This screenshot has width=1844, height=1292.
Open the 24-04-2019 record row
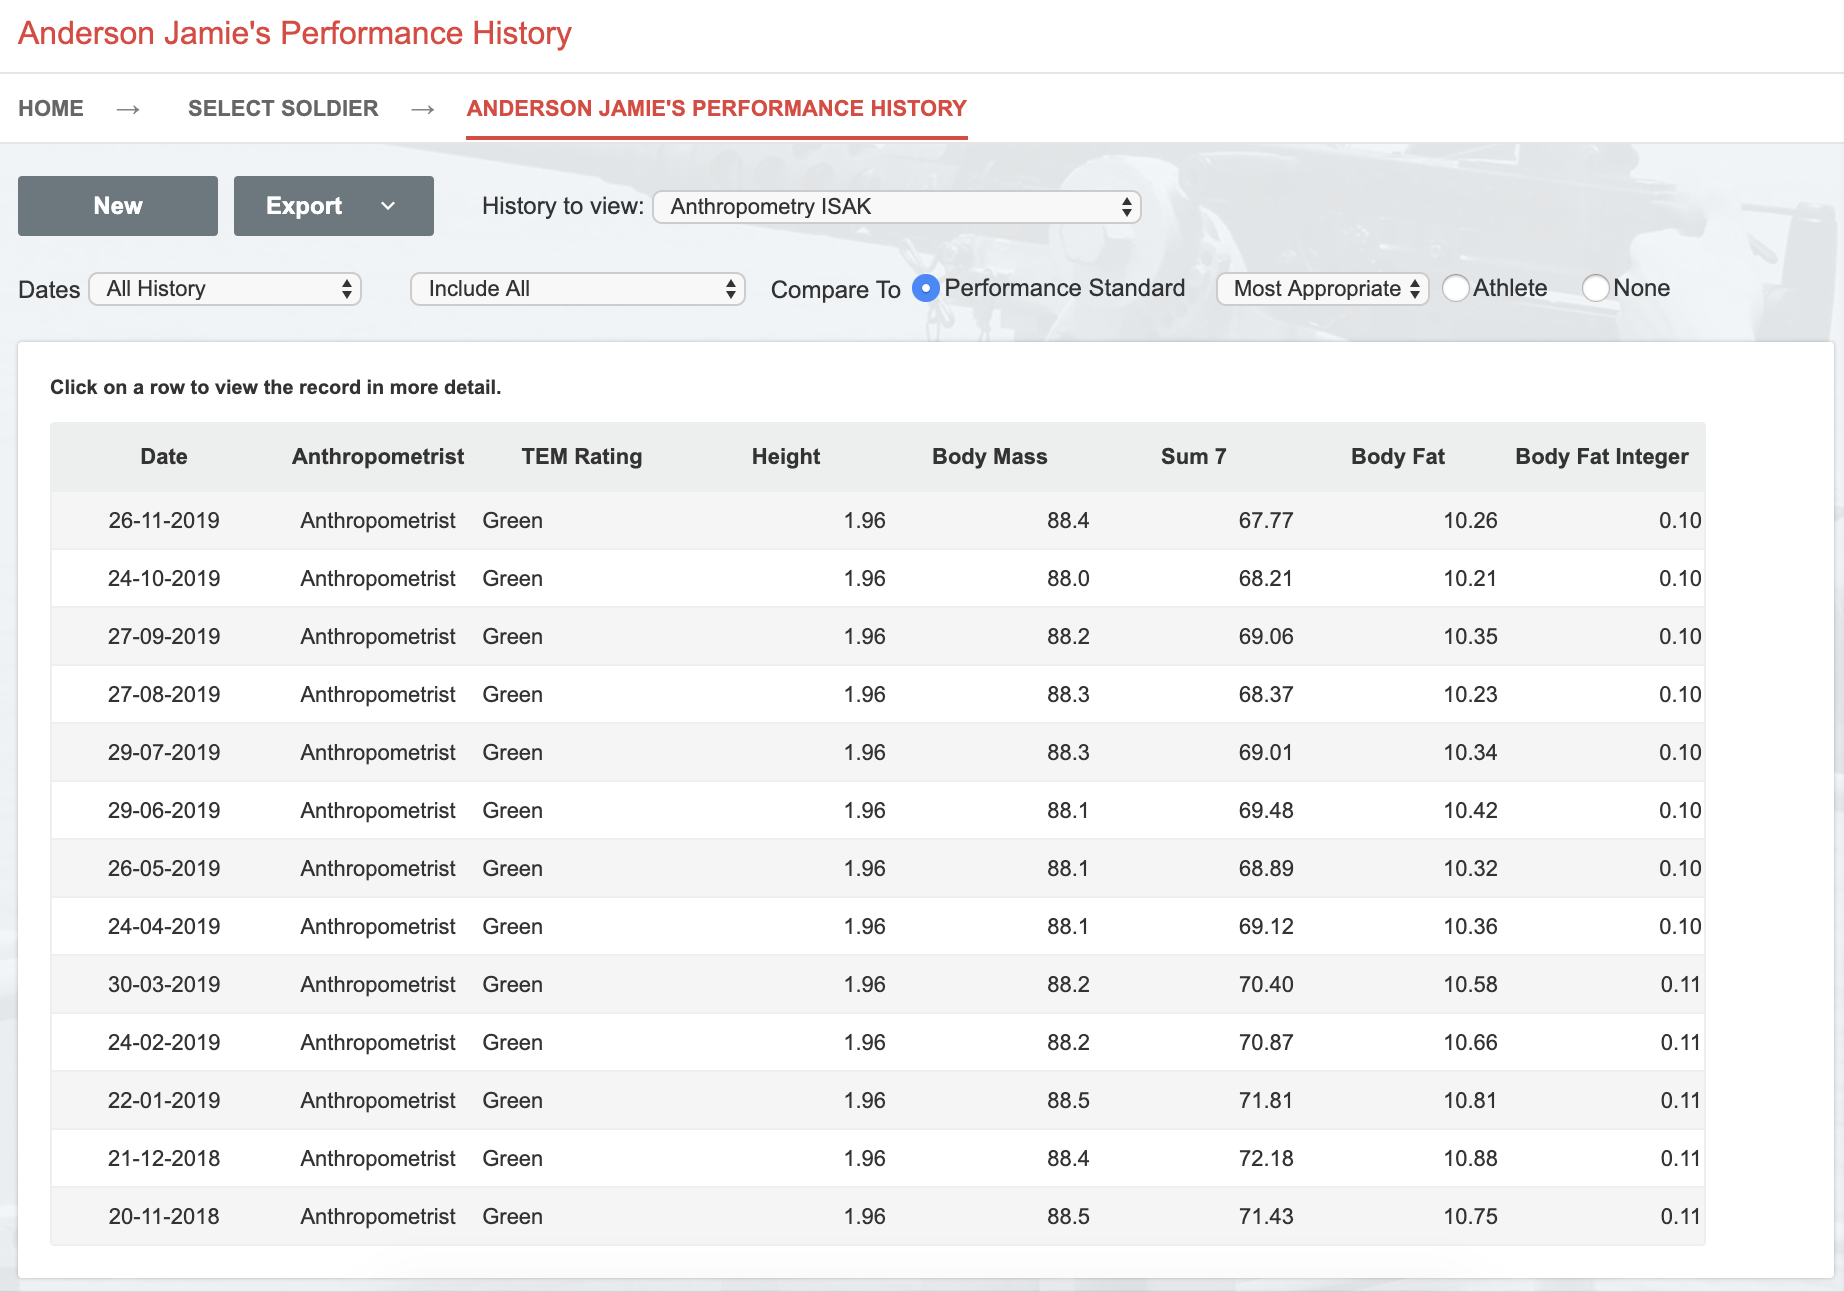[878, 927]
